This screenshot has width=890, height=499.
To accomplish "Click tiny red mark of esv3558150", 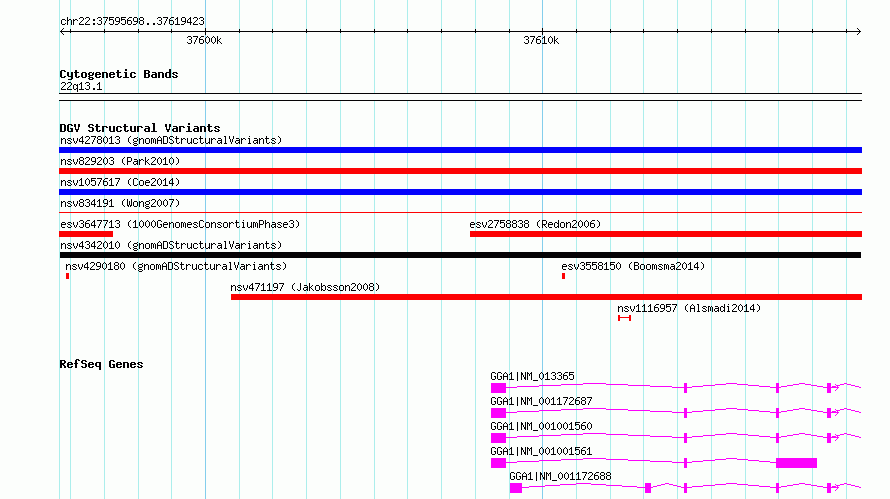I will pyautogui.click(x=564, y=276).
